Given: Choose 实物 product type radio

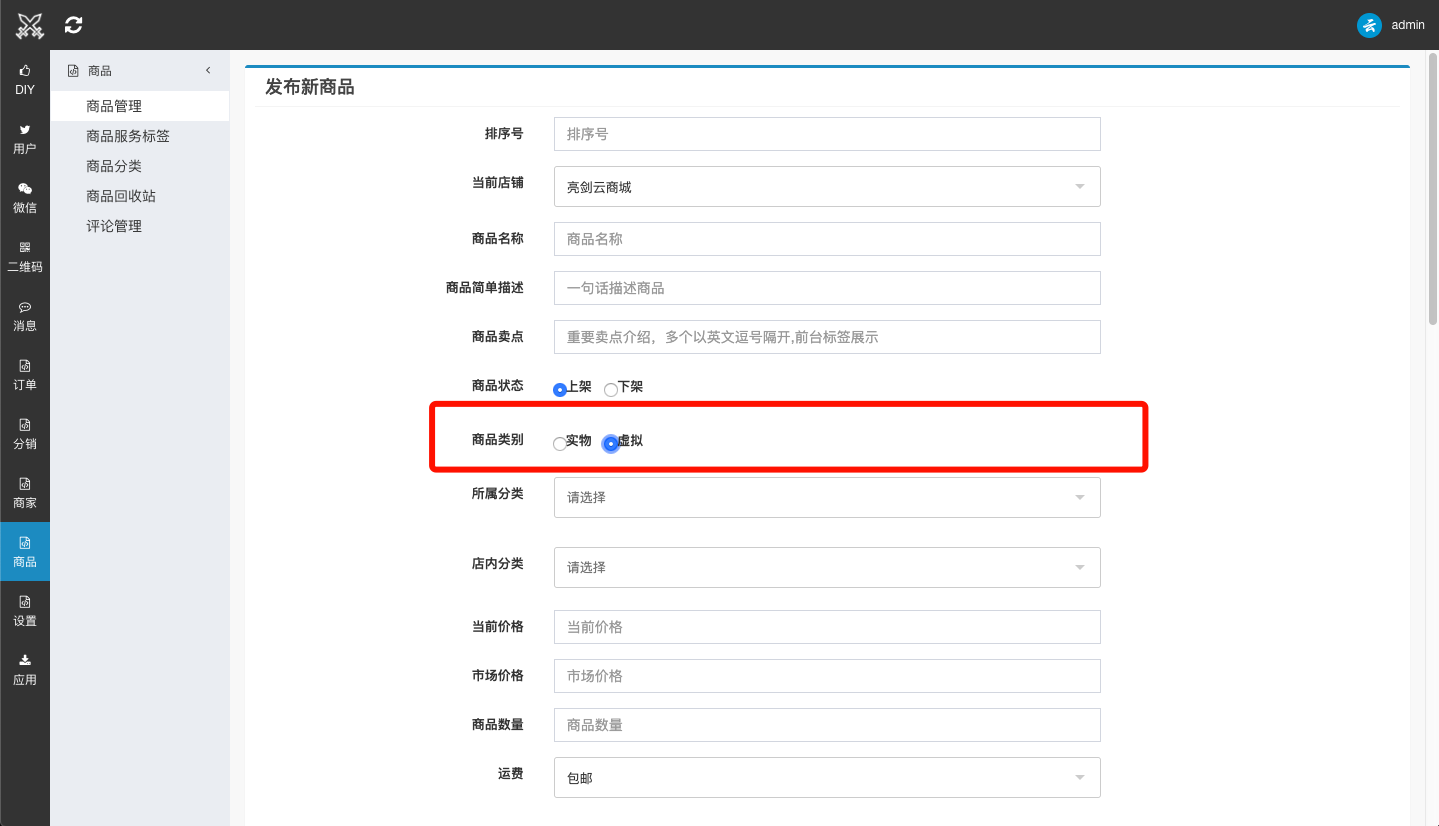Looking at the screenshot, I should [x=560, y=443].
